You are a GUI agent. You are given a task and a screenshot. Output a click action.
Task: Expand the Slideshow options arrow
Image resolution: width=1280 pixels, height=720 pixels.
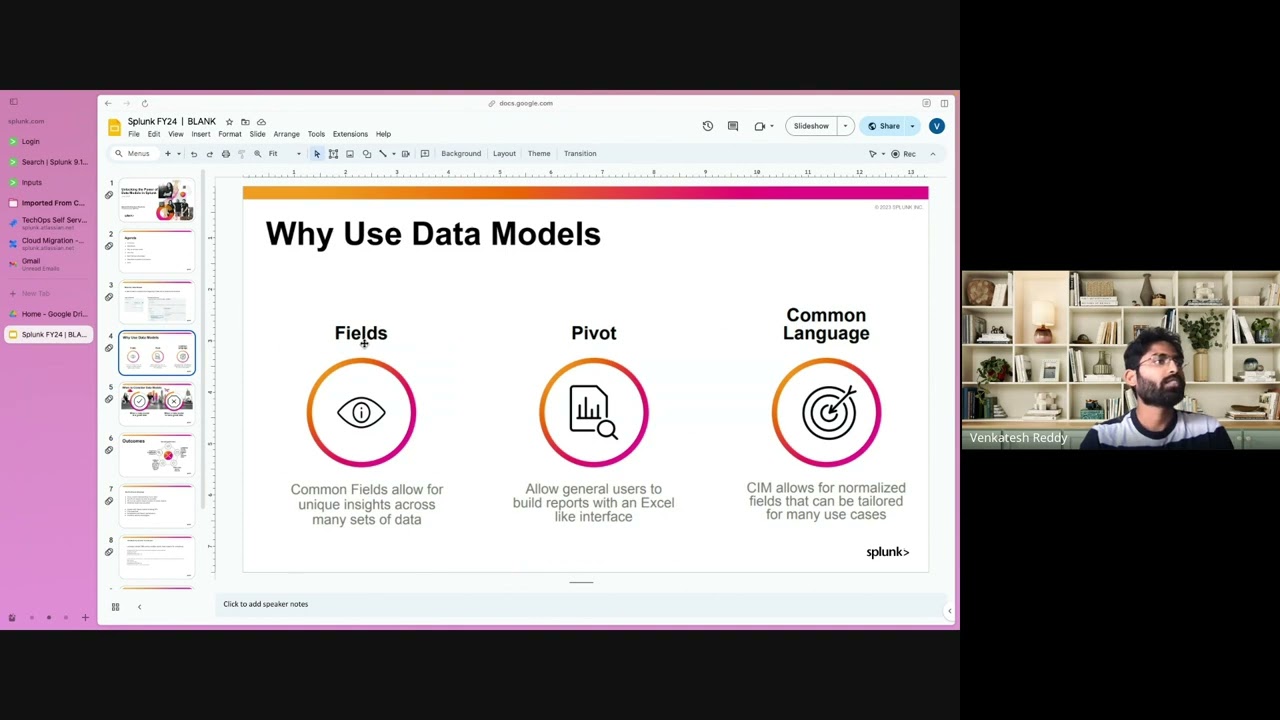tap(845, 126)
